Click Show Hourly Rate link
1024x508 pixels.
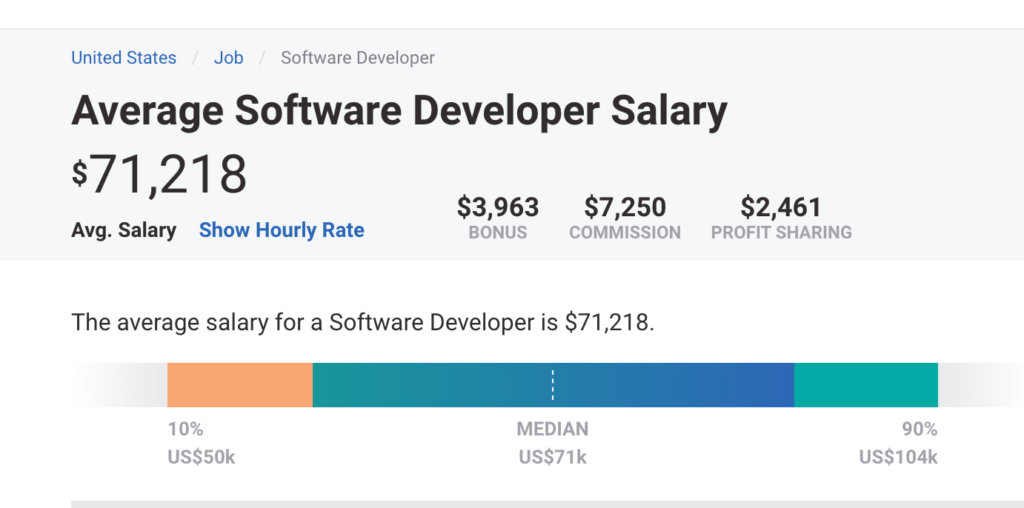(x=281, y=230)
